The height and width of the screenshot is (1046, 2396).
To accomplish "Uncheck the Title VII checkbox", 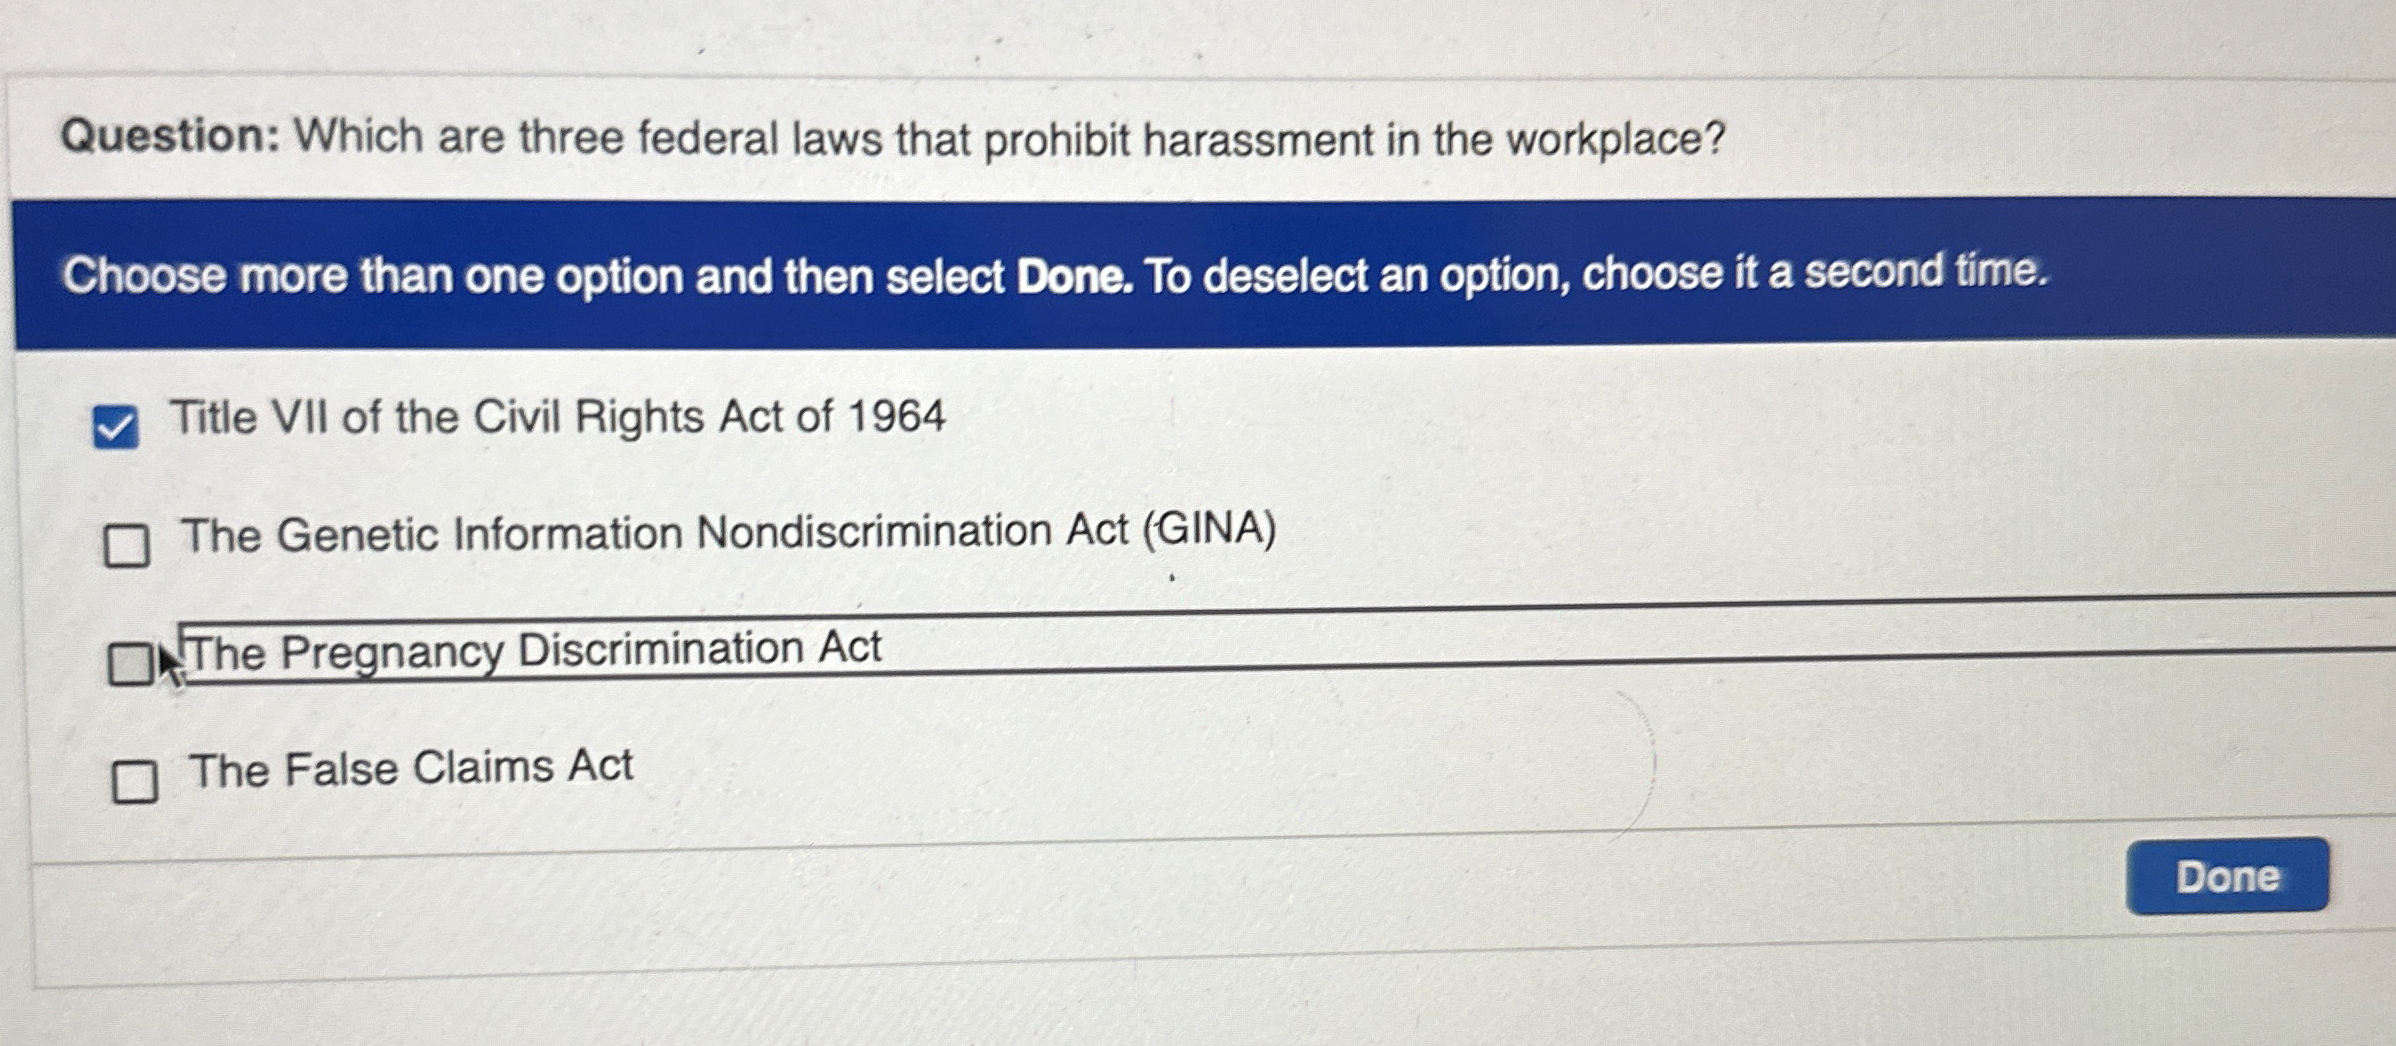I will (115, 428).
